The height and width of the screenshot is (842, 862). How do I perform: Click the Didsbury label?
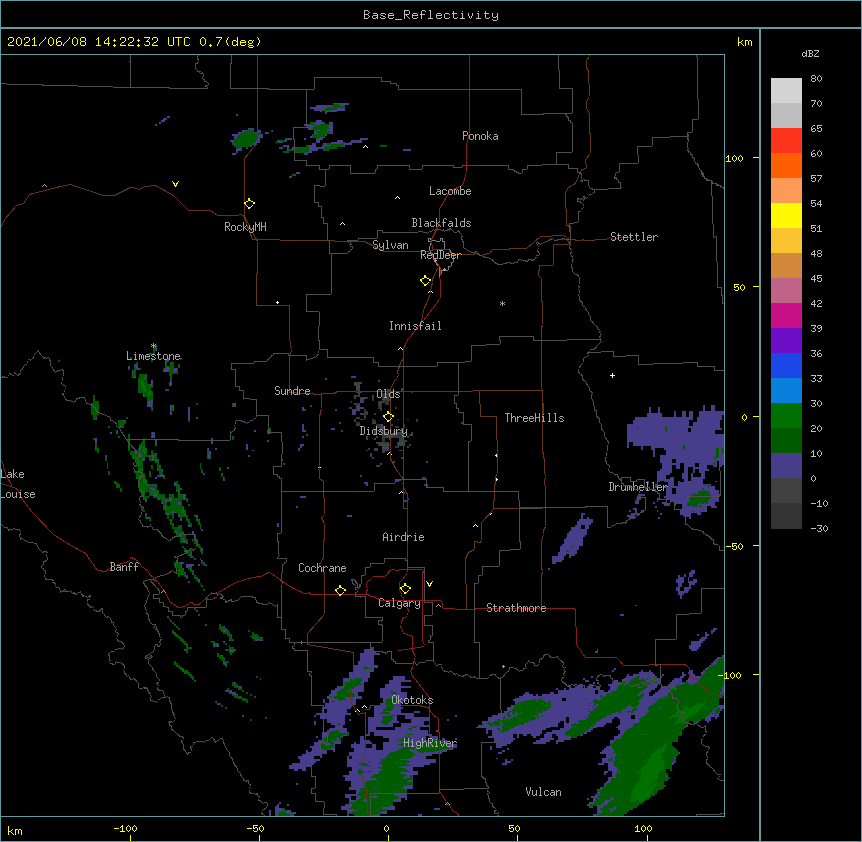[x=384, y=431]
